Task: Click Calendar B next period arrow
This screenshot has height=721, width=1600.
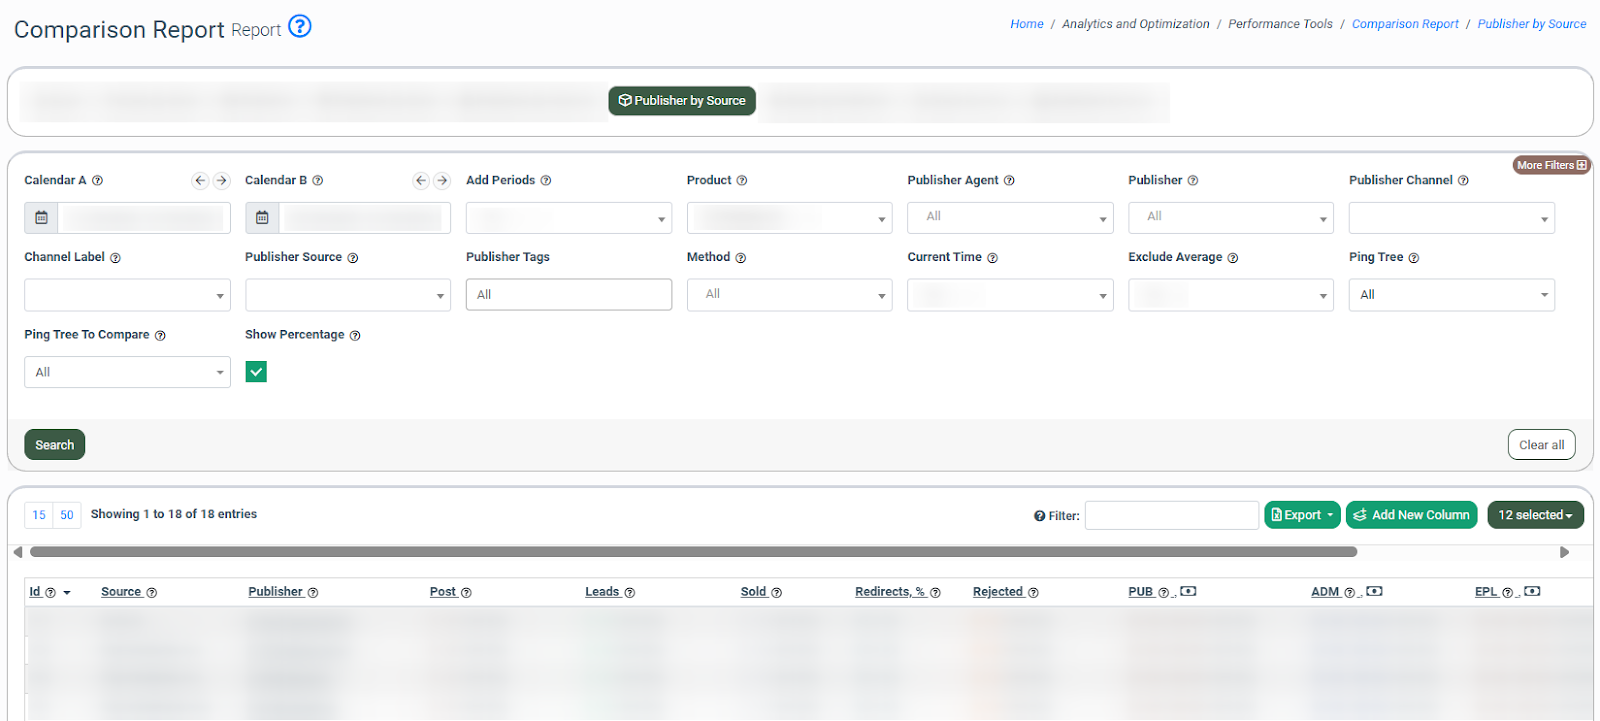Action: click(442, 181)
